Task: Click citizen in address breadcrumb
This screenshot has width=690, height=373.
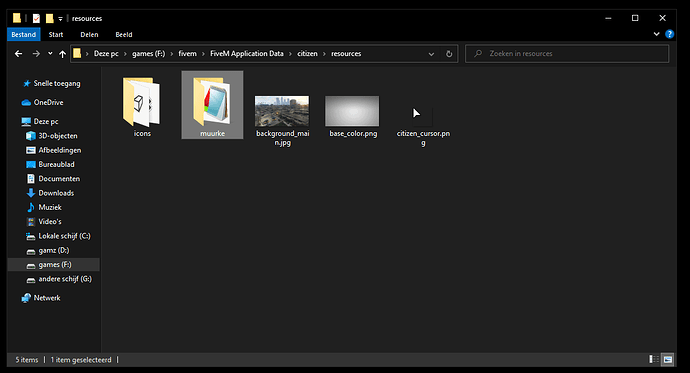Action: (307, 54)
